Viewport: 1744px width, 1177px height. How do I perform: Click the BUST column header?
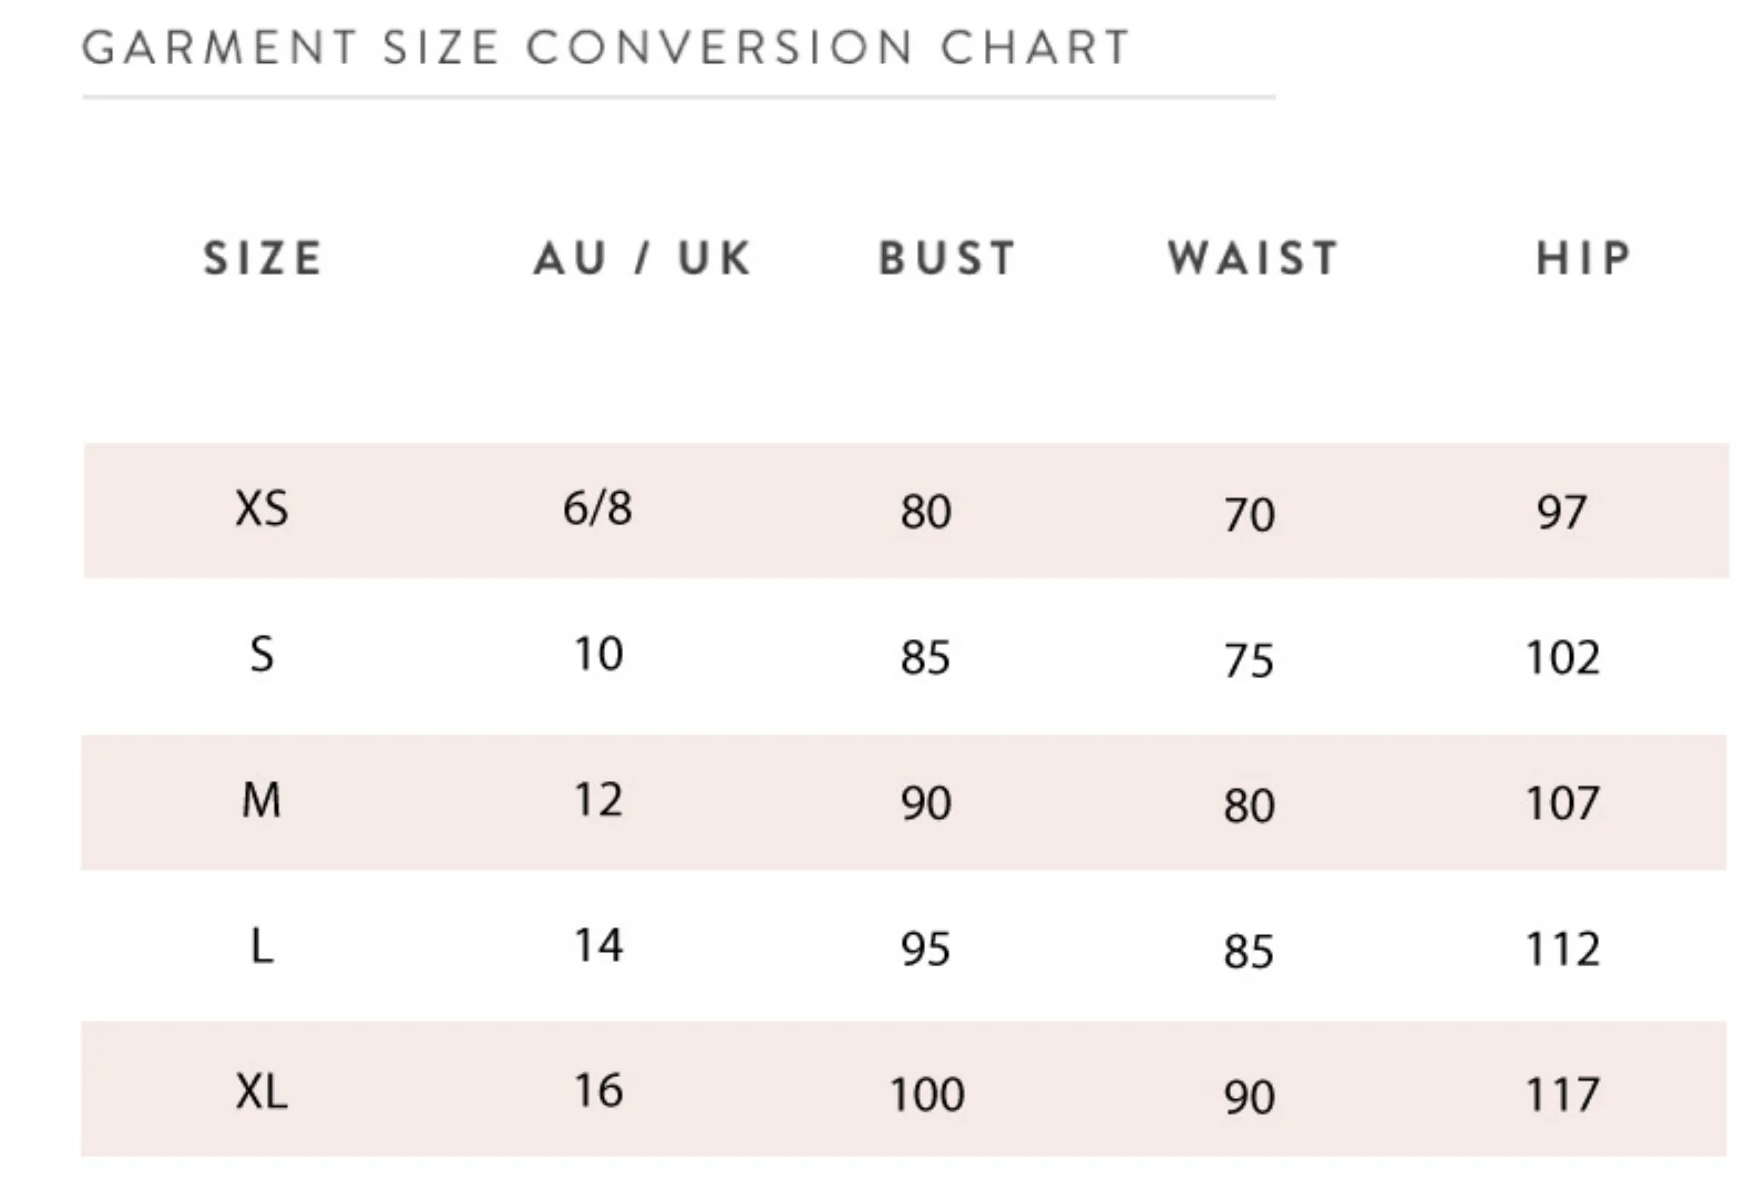(x=947, y=258)
